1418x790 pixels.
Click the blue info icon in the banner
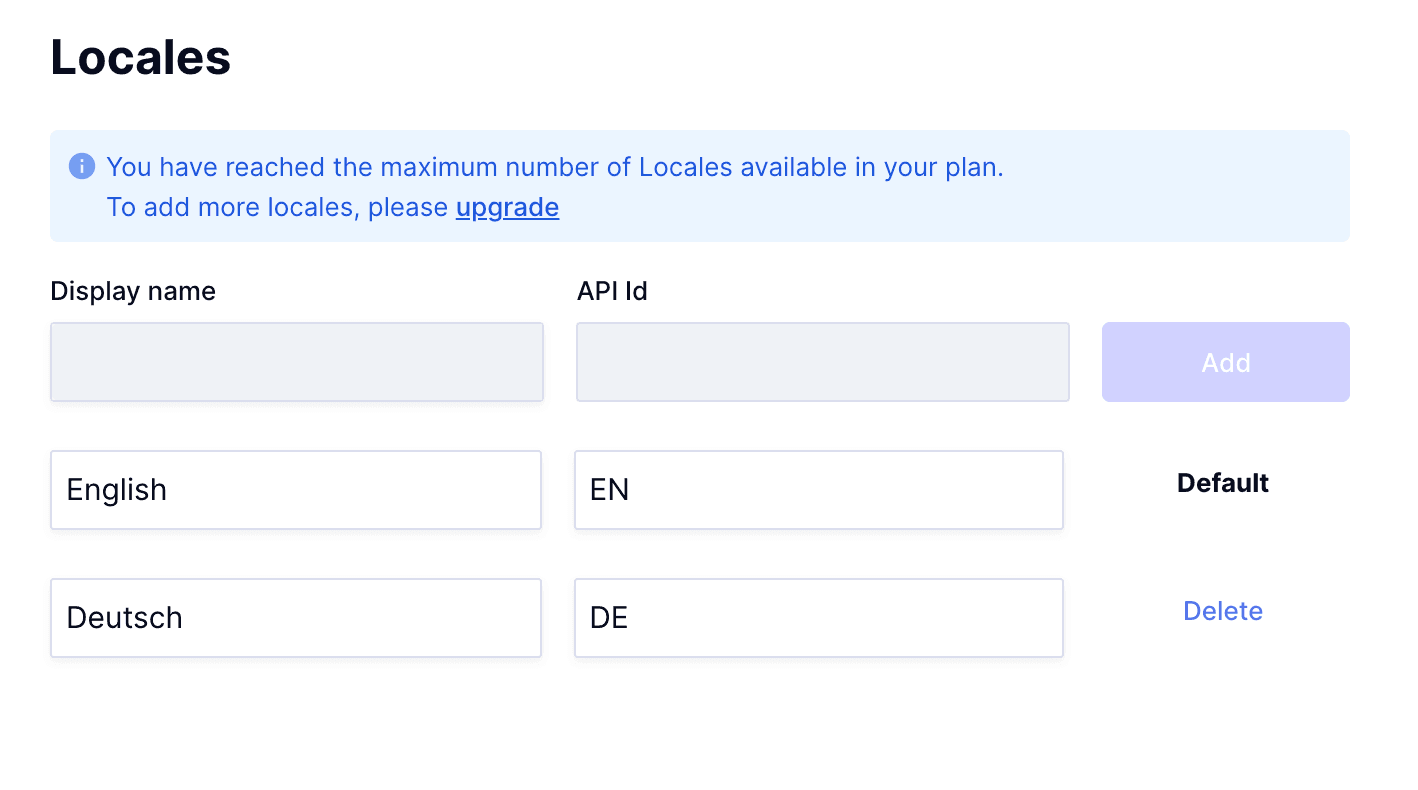point(82,166)
